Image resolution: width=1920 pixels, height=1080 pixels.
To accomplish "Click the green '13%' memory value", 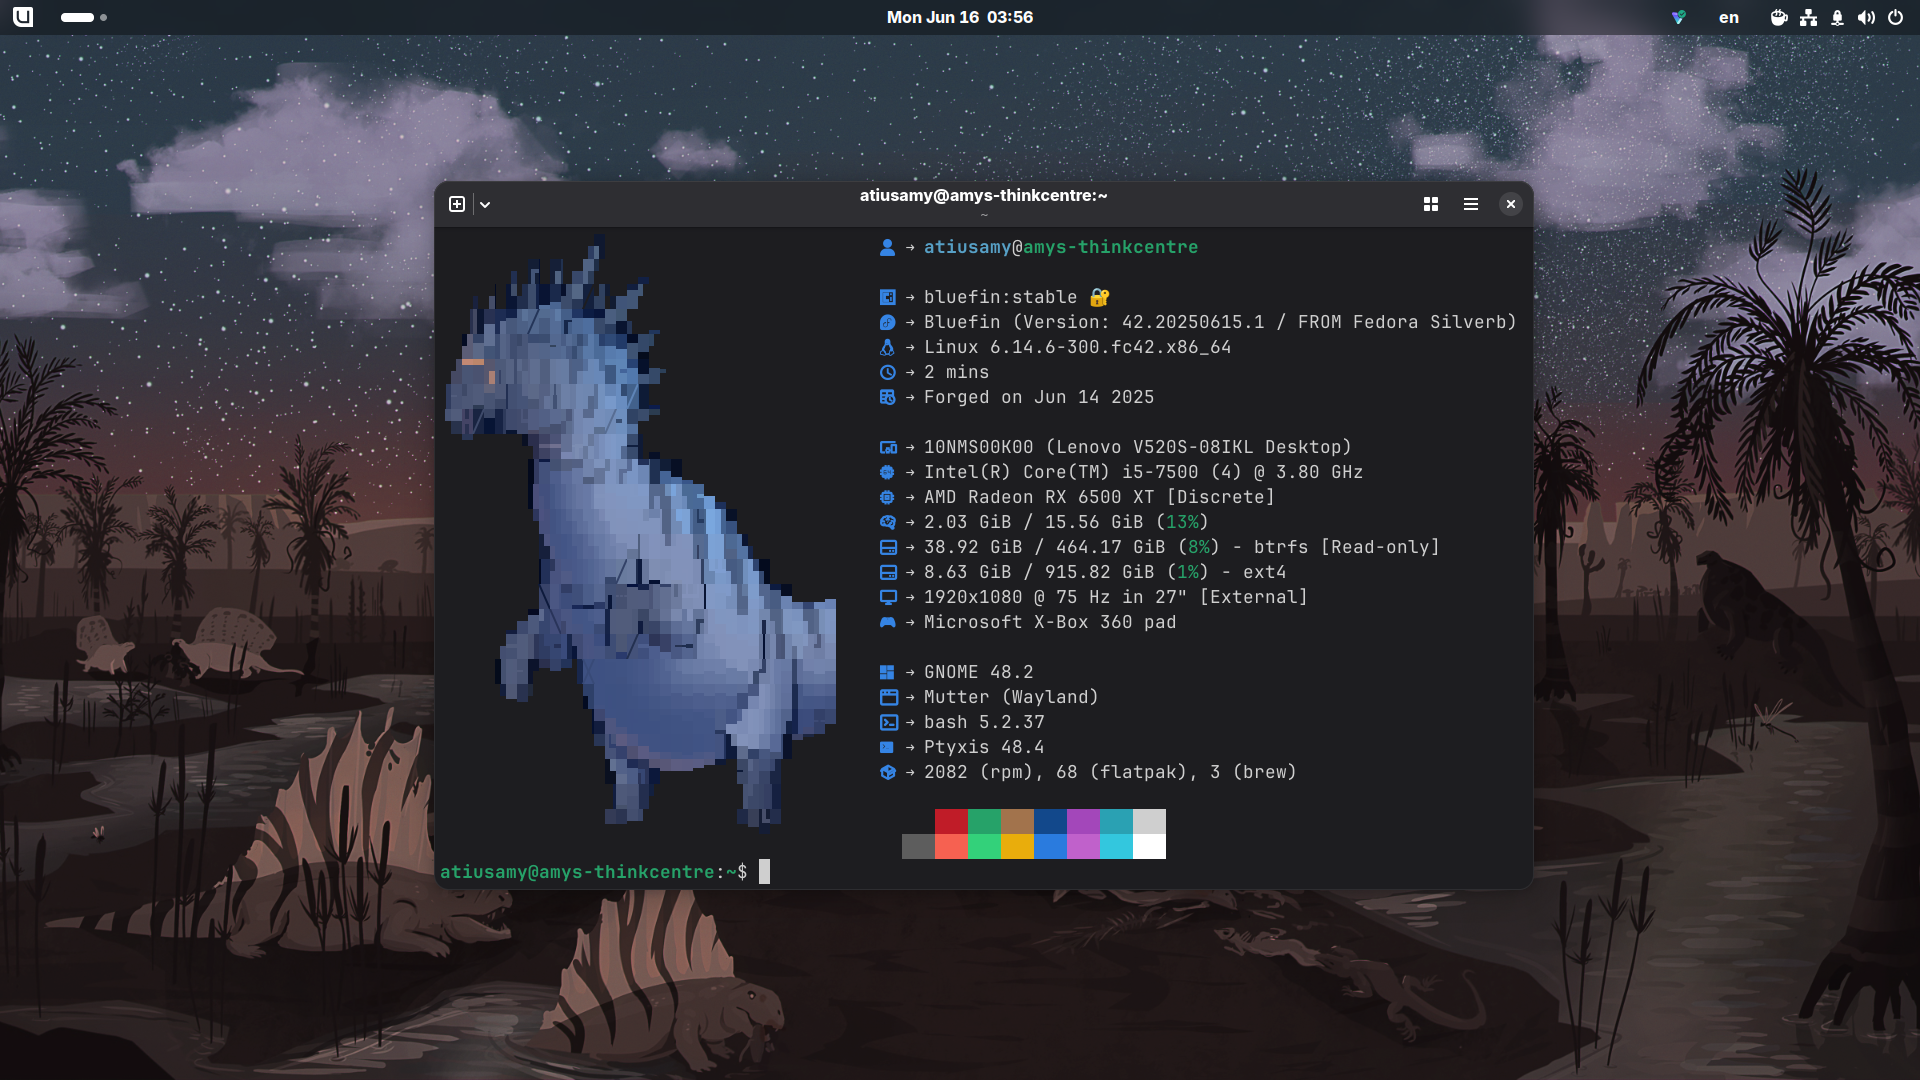I will coord(1182,522).
